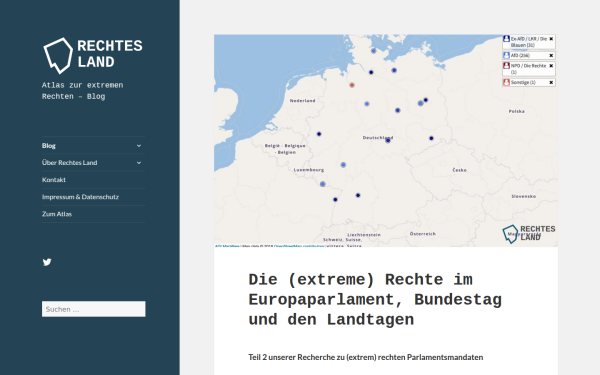600x375 pixels.
Task: Open Impressum & Datenschutz page
Action: [x=80, y=197]
